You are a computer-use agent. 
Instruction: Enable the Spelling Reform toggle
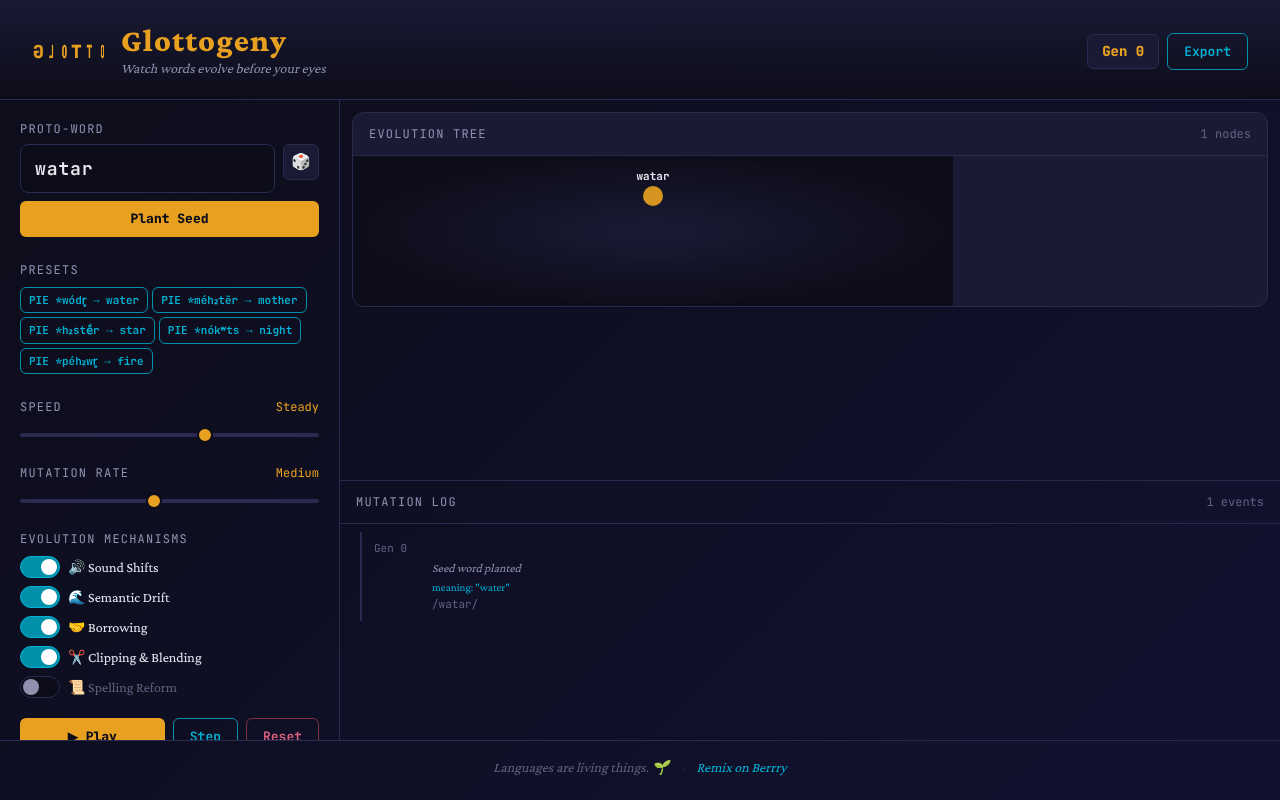[40, 687]
